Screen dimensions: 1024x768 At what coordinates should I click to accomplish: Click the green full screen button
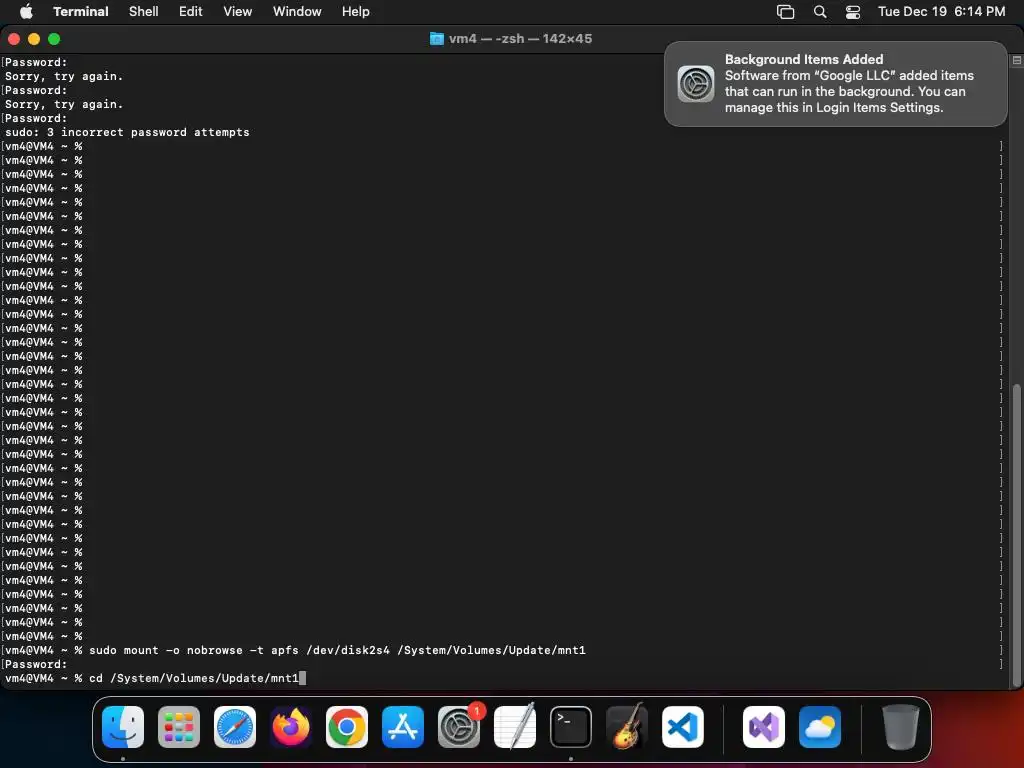coord(54,39)
